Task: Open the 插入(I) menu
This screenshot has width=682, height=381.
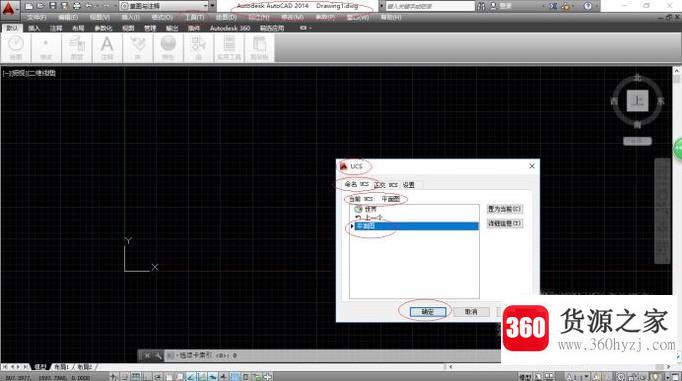Action: (130, 17)
